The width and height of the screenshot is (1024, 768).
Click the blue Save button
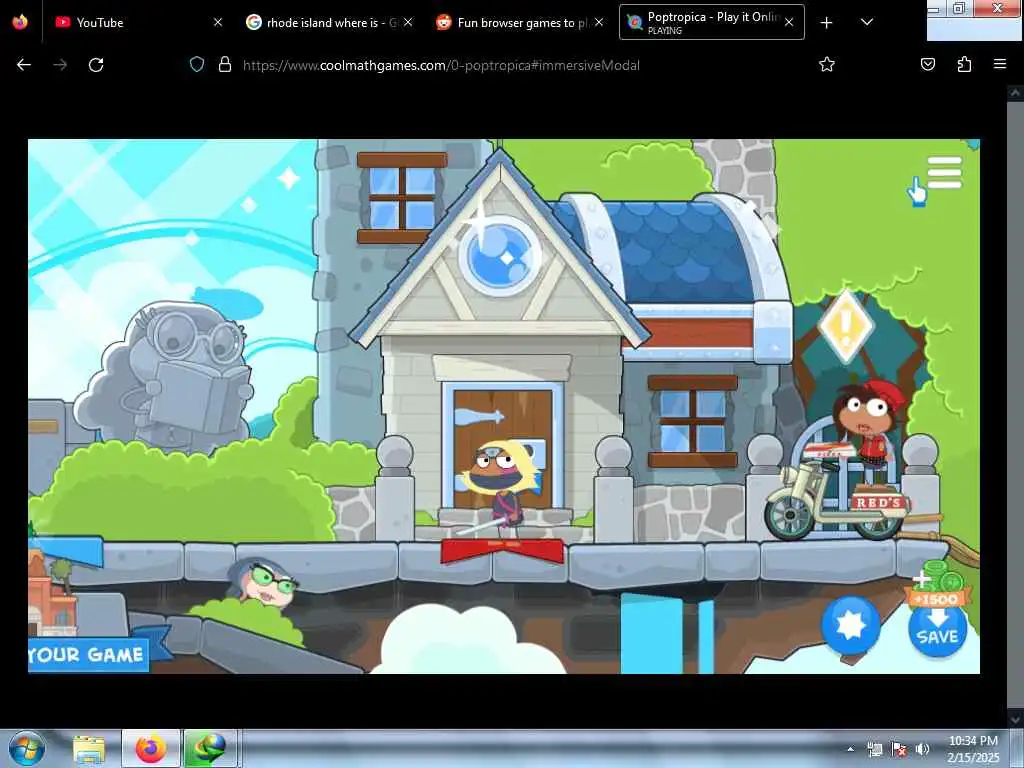coord(937,630)
